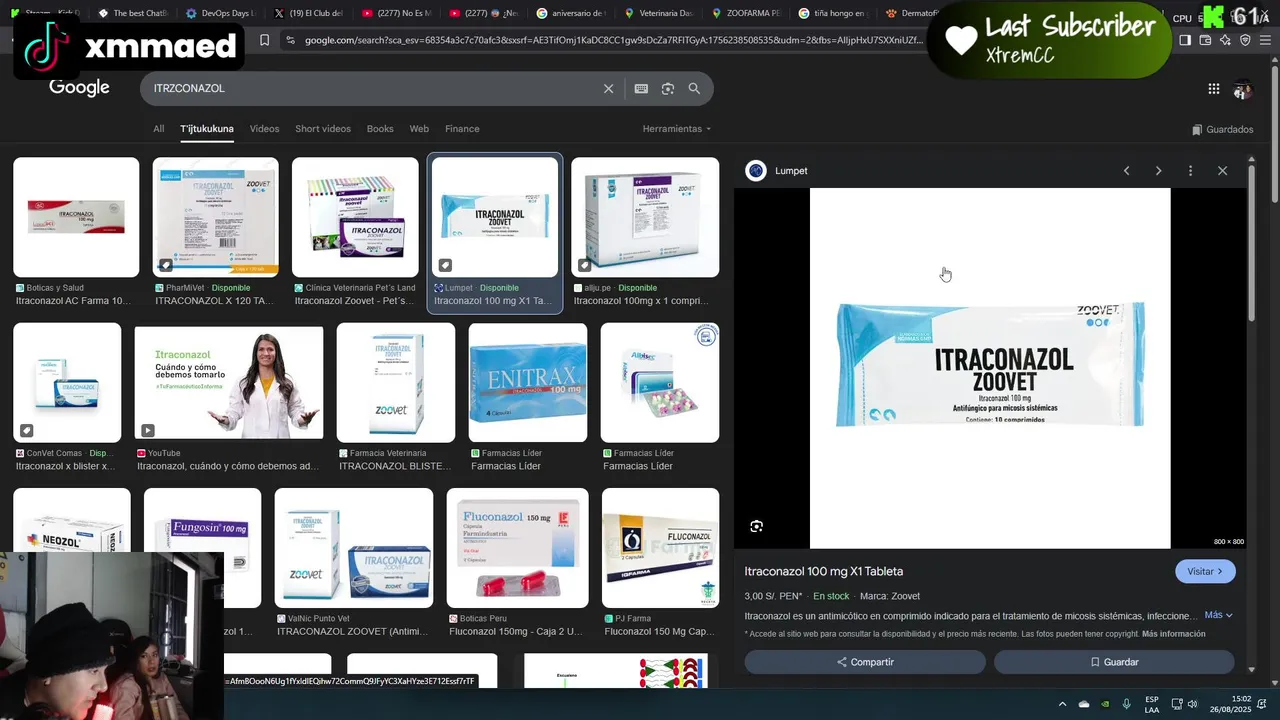The image size is (1280, 720).
Task: Switch to the Videos tab
Action: pos(264,129)
